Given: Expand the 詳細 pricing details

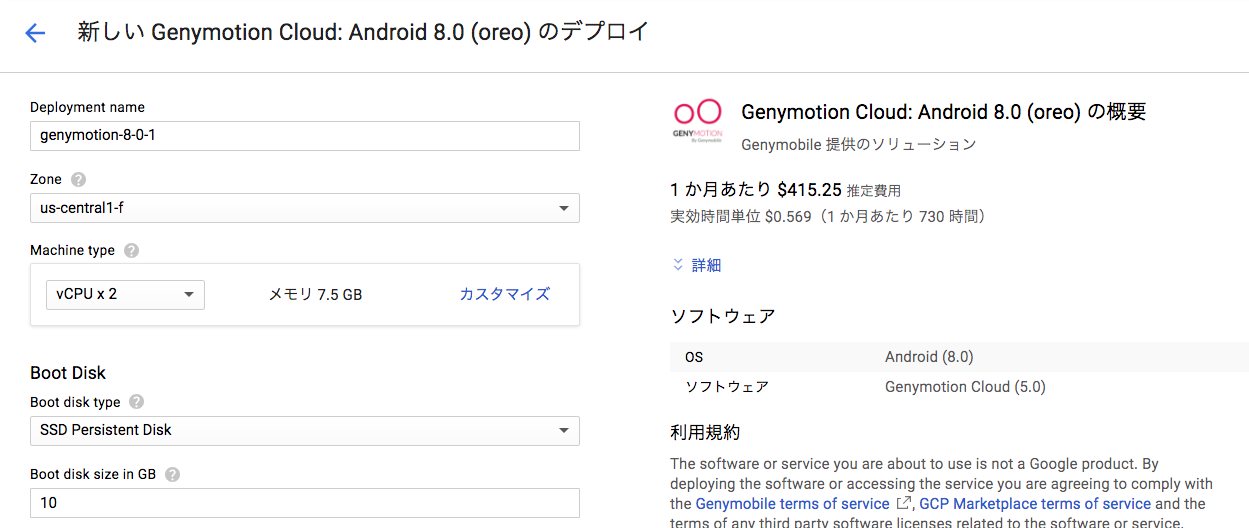Looking at the screenshot, I should (696, 265).
